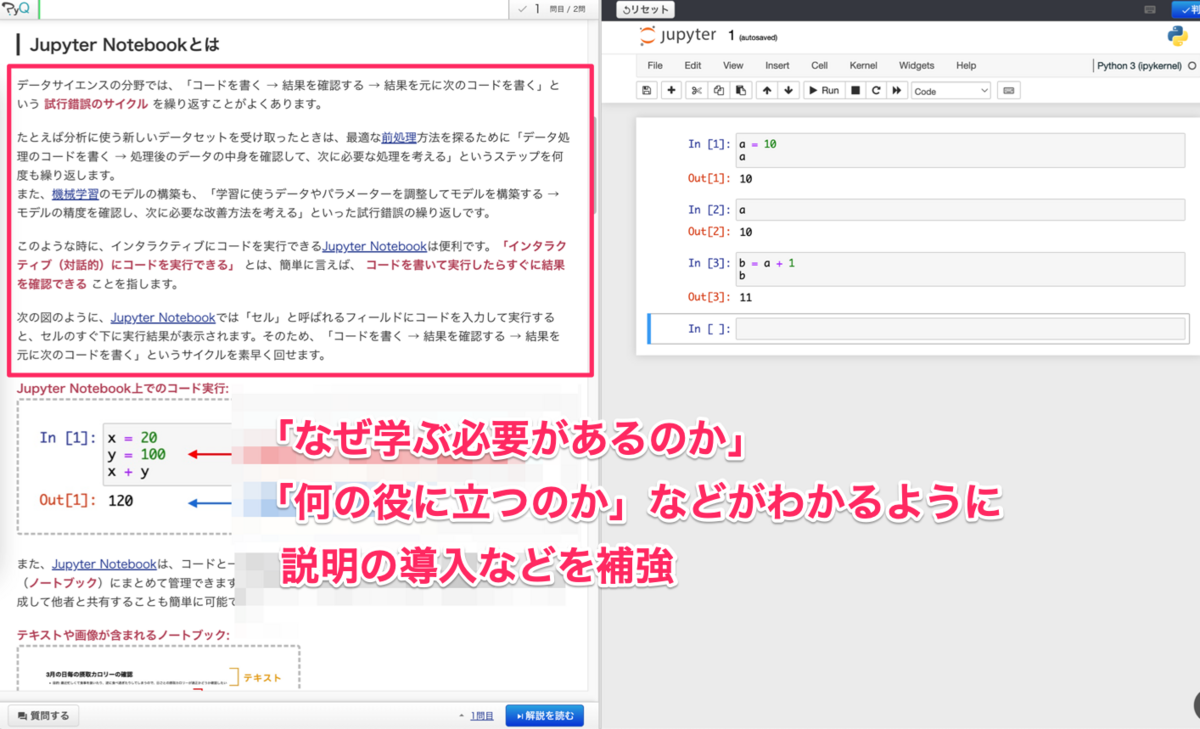Open the View menu
The image size is (1200, 729).
pos(733,65)
